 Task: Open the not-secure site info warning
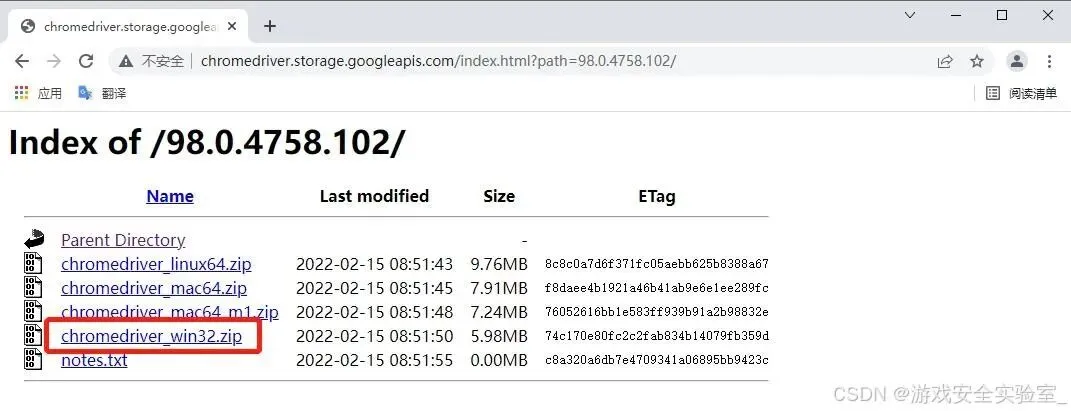[x=126, y=61]
